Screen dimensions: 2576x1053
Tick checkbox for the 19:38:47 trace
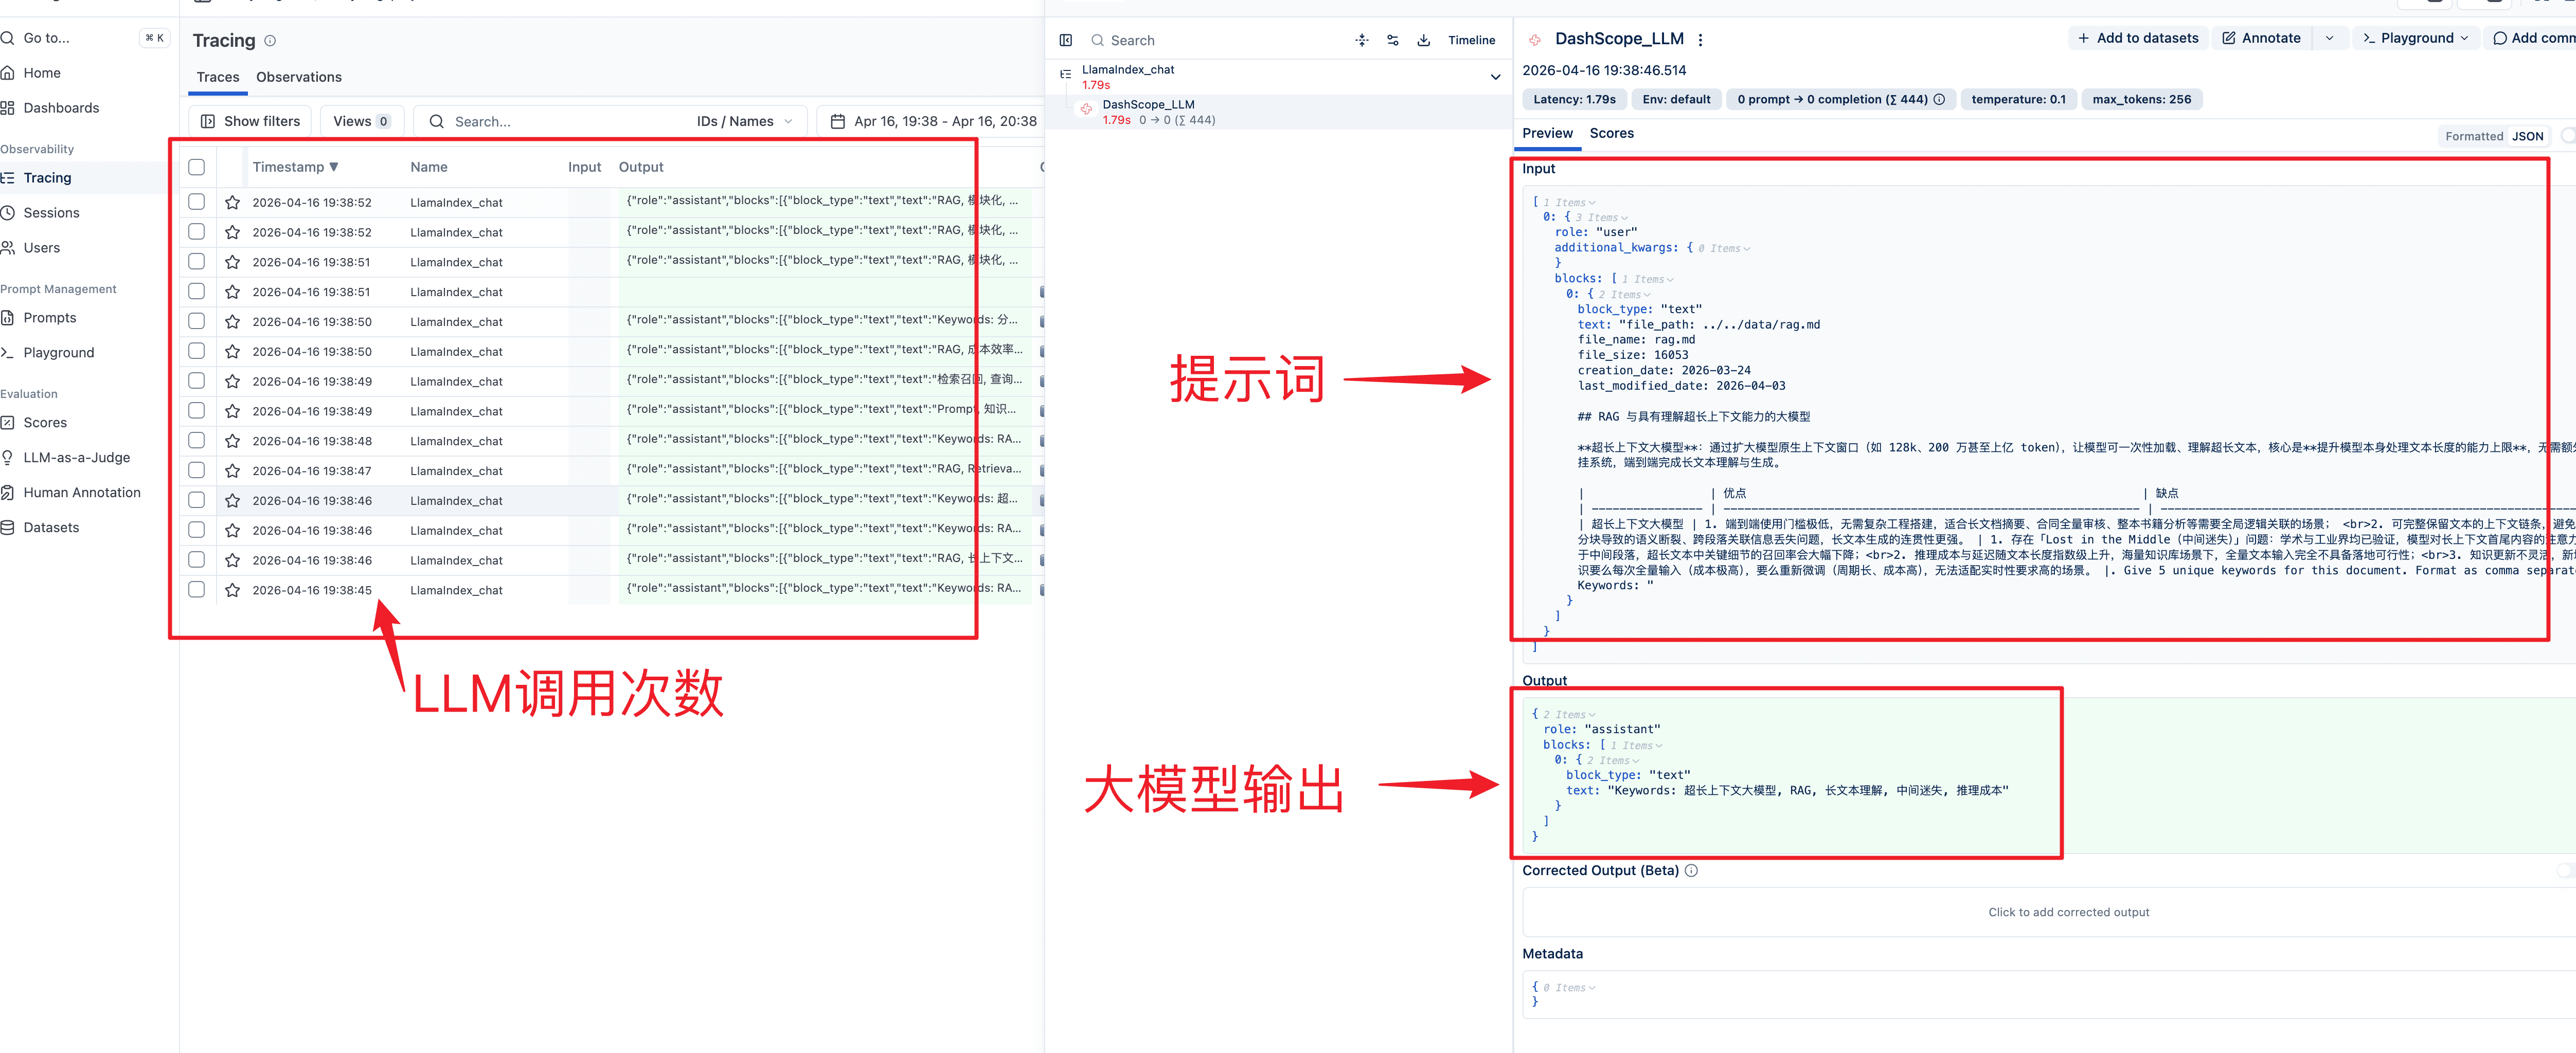click(197, 470)
